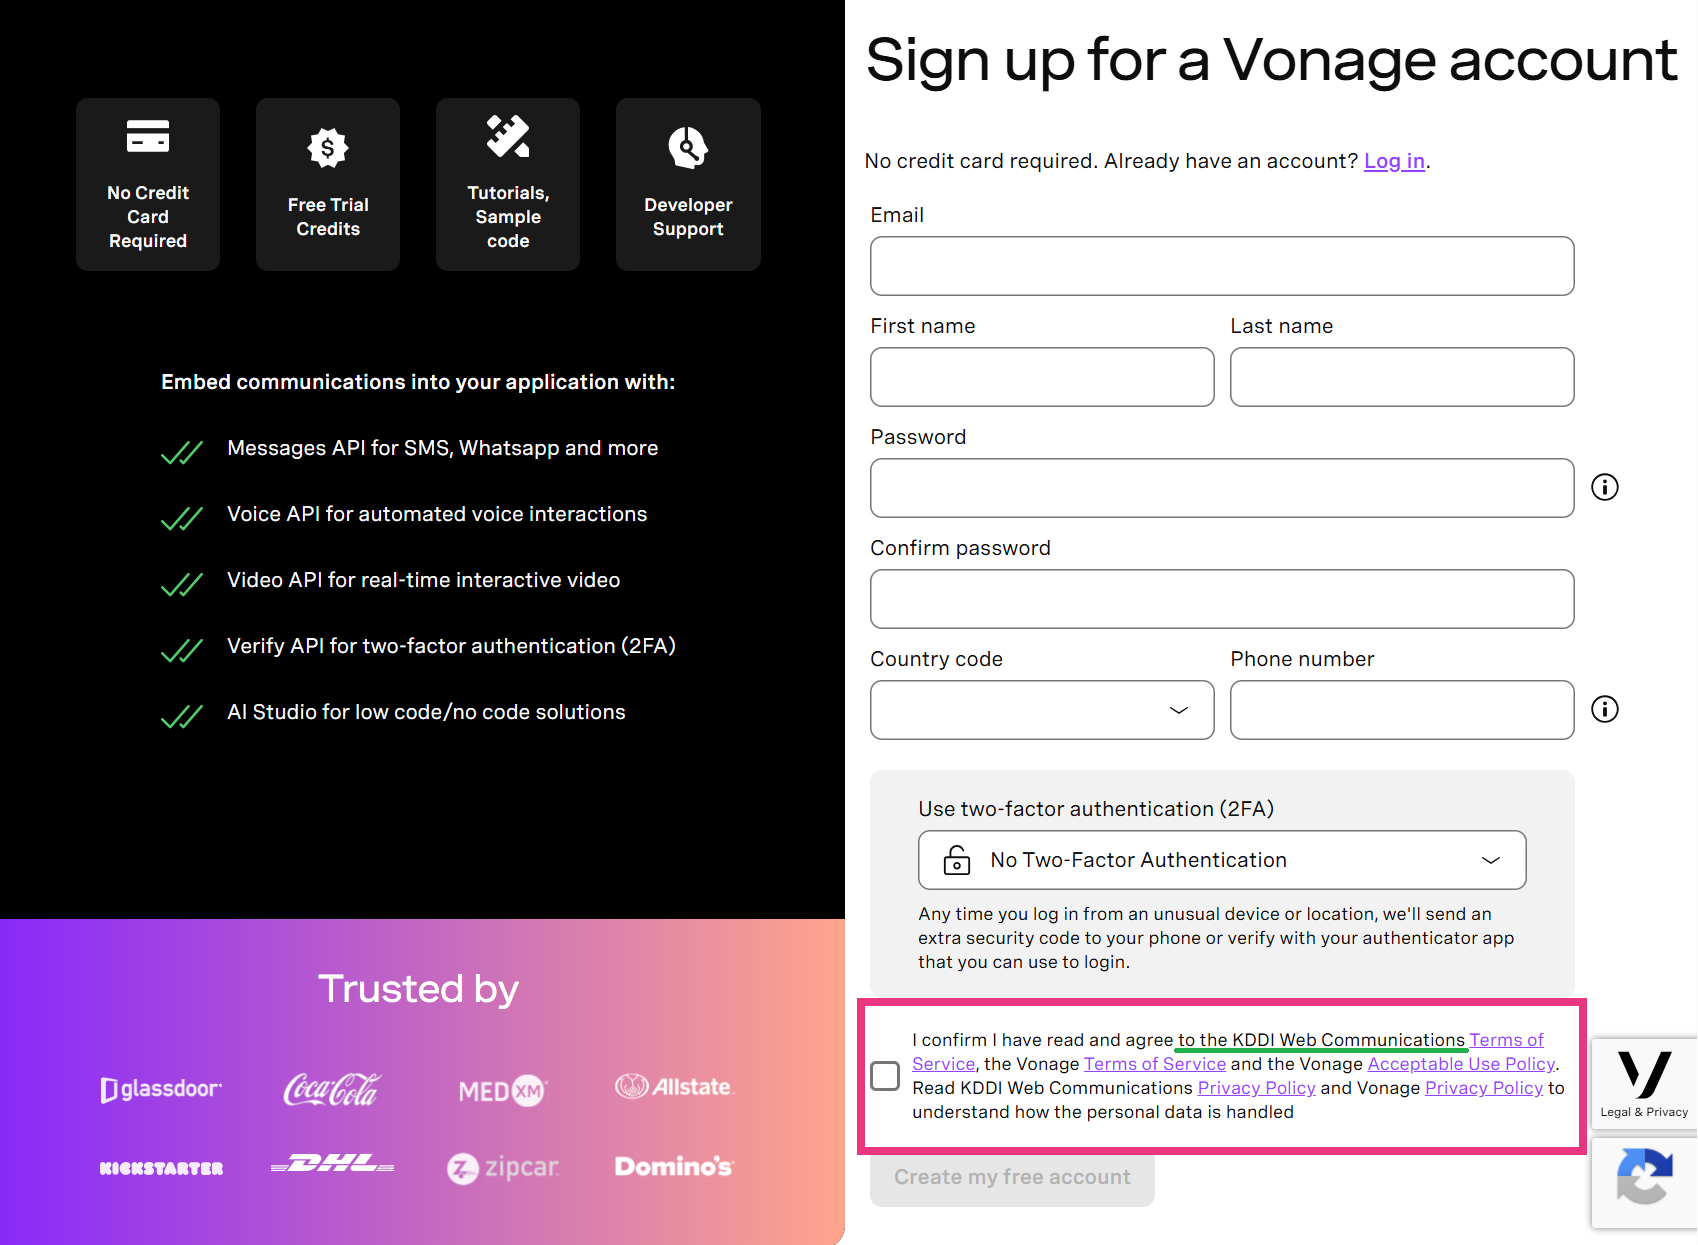Click the reCAPTCHA badge icon
Screen dimensions: 1698x1245
click(x=1644, y=1177)
